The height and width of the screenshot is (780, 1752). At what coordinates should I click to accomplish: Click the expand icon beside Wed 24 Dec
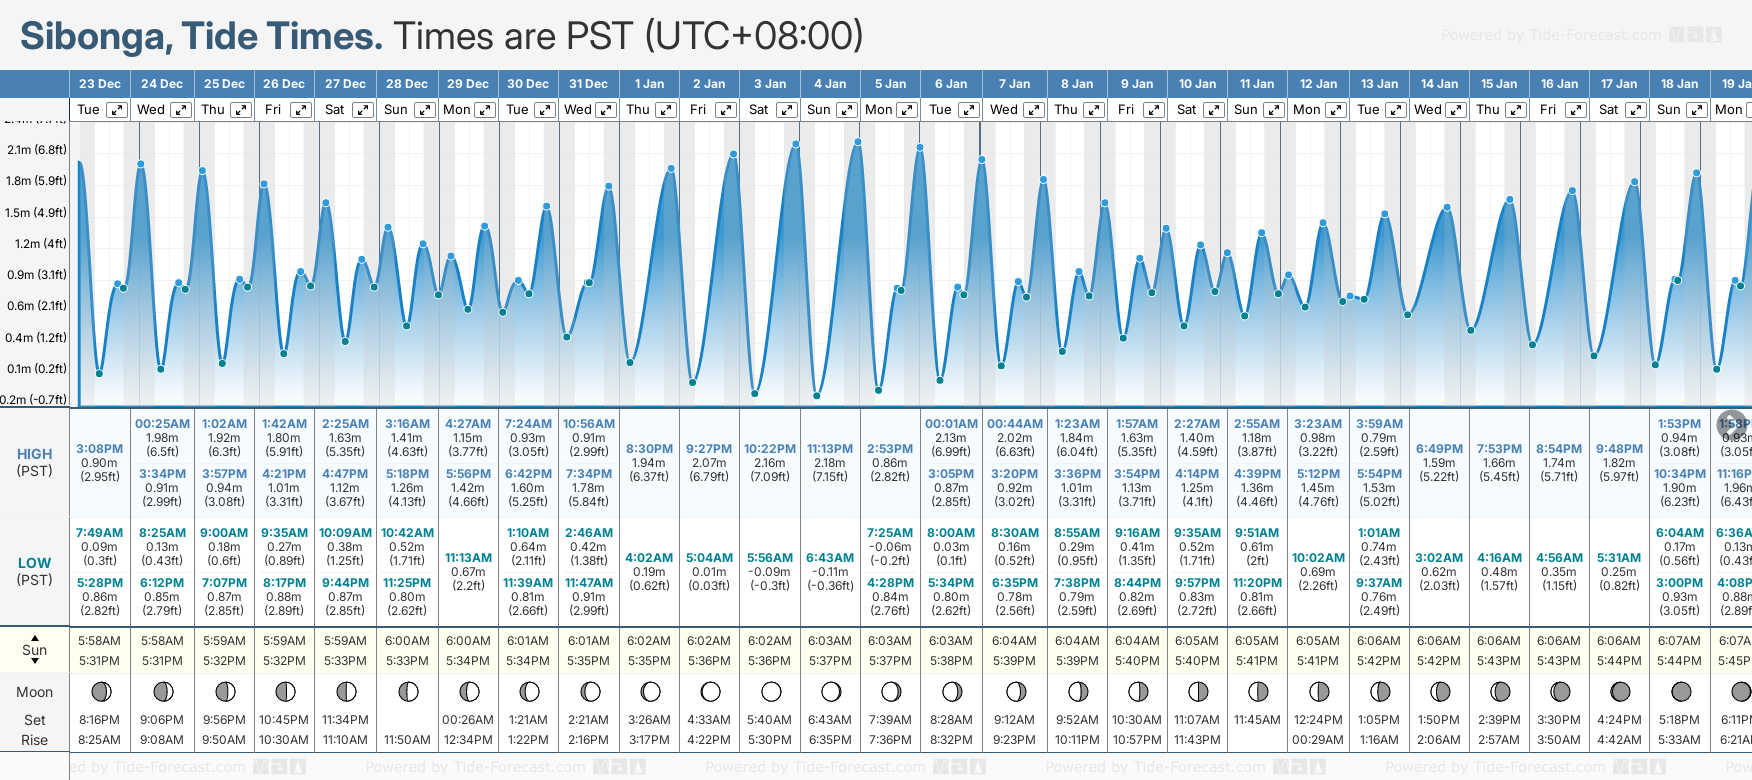coord(180,110)
